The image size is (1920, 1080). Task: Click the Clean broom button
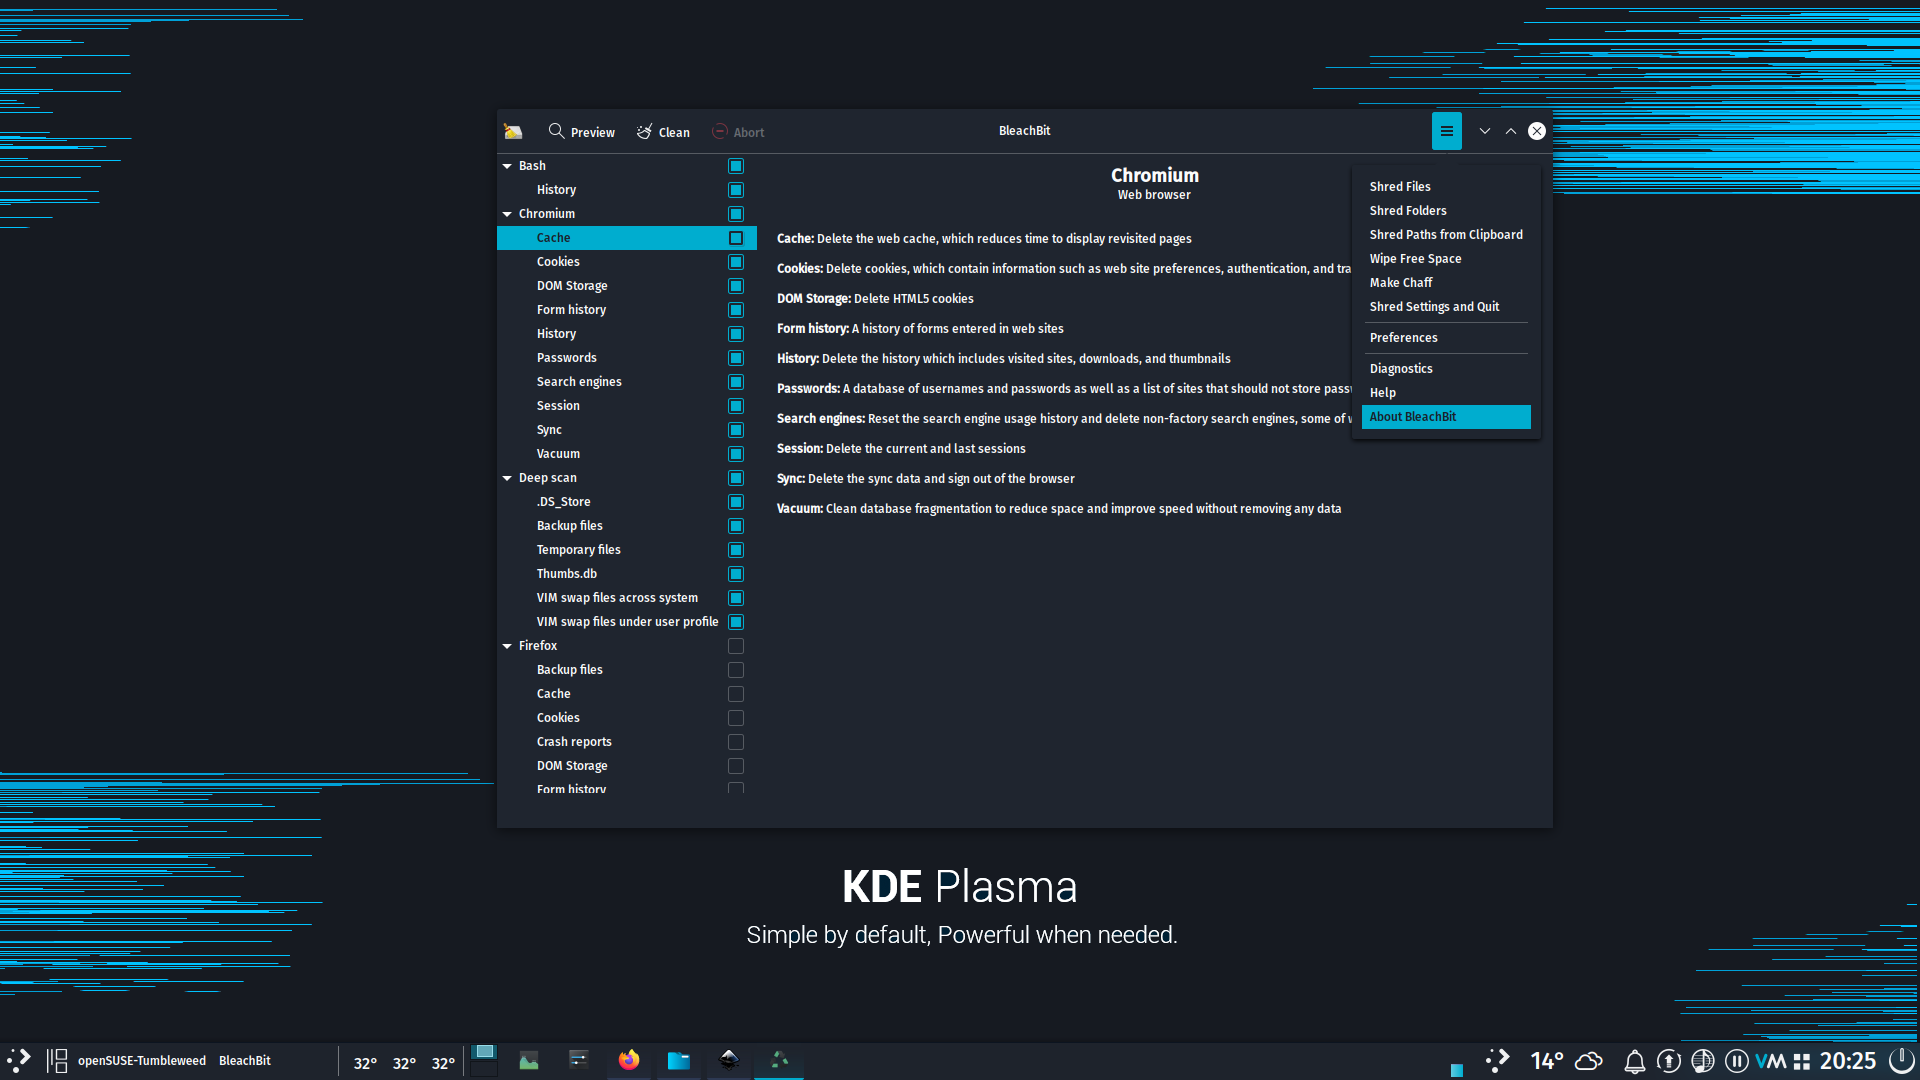point(663,132)
